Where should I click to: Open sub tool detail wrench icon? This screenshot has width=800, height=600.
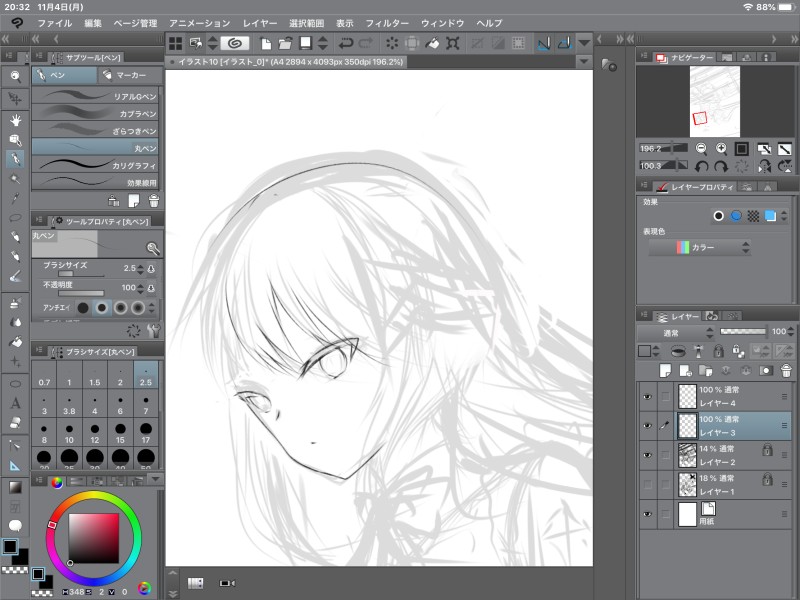pos(154,331)
